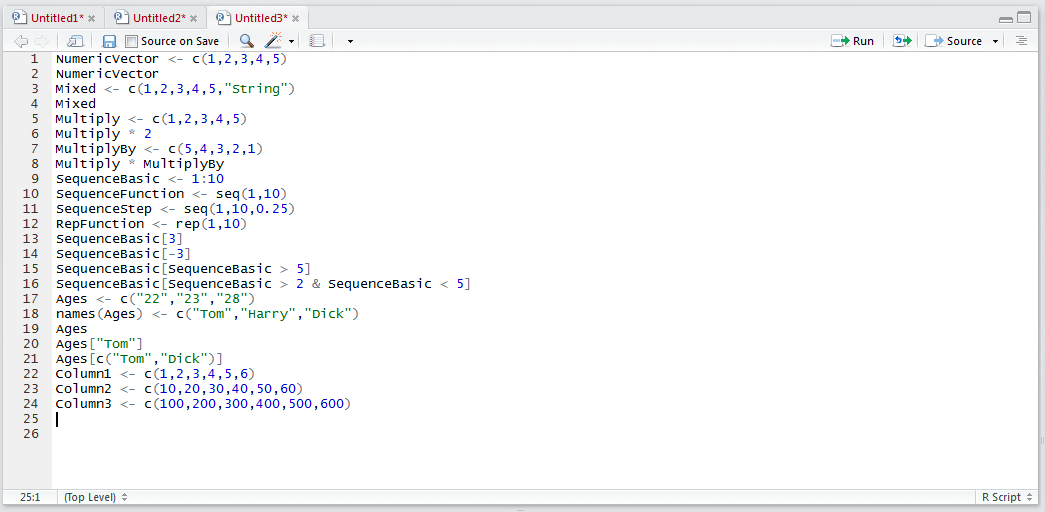The height and width of the screenshot is (512, 1045).
Task: Click seq(1,10,0.25) on line 11
Action: 239,209
